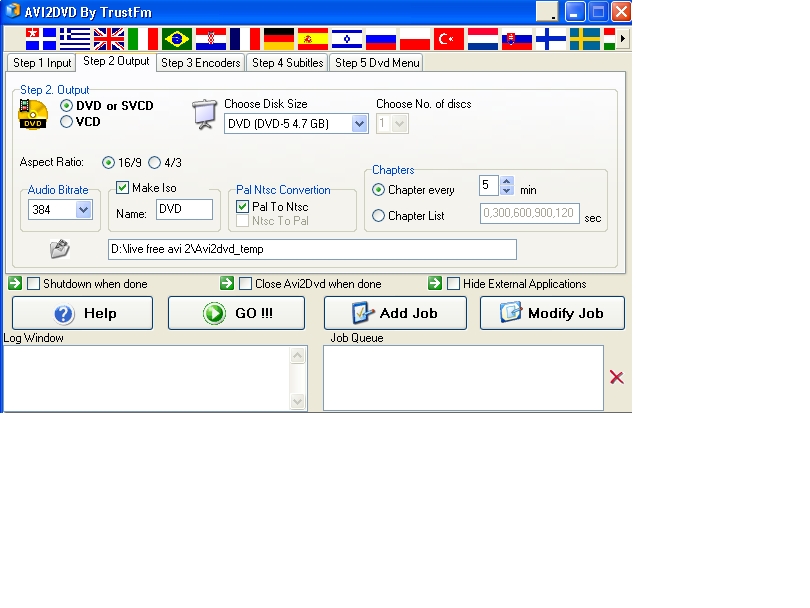Viewport: 810px width, 608px height.
Task: Show more flags with the right arrow
Action: point(622,39)
